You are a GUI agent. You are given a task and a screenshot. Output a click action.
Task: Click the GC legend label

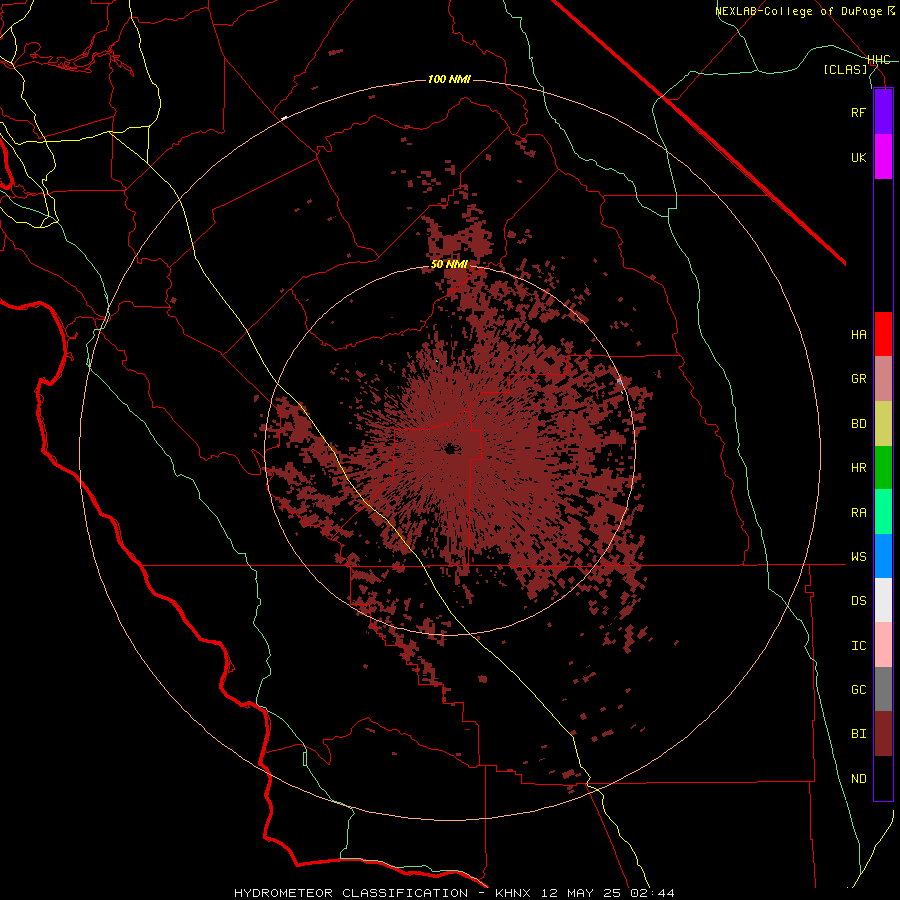coord(858,690)
